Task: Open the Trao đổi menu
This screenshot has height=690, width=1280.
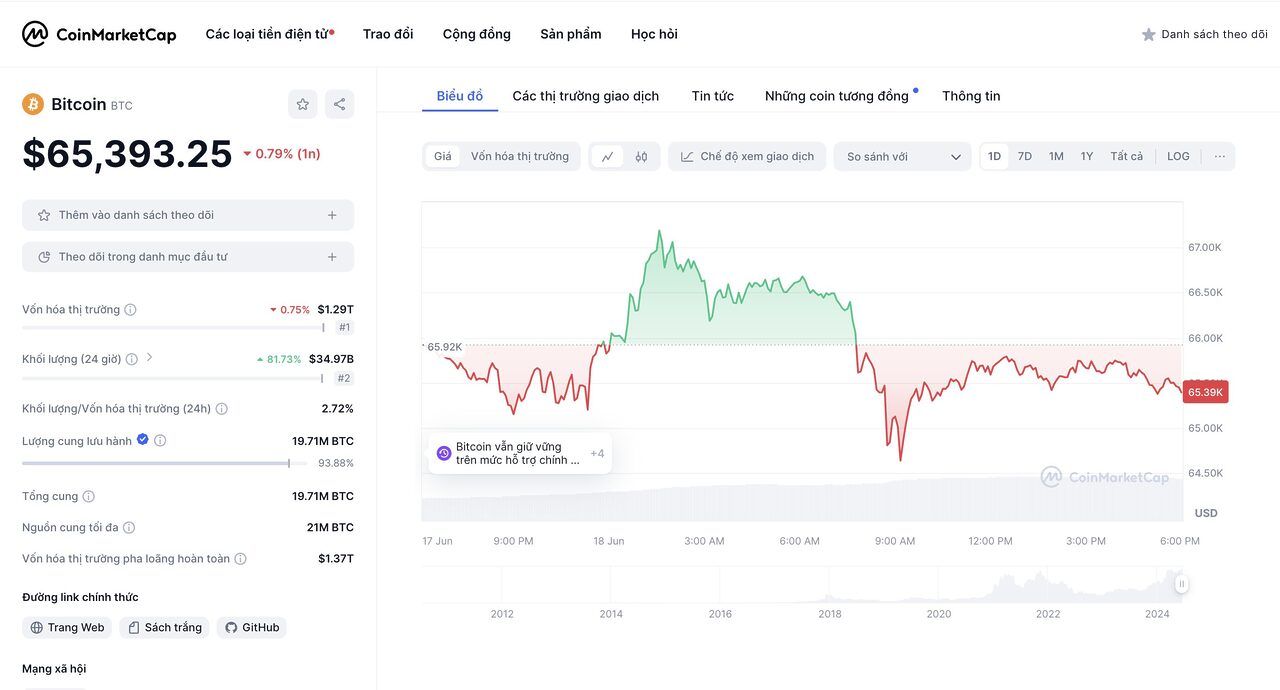Action: click(x=388, y=34)
